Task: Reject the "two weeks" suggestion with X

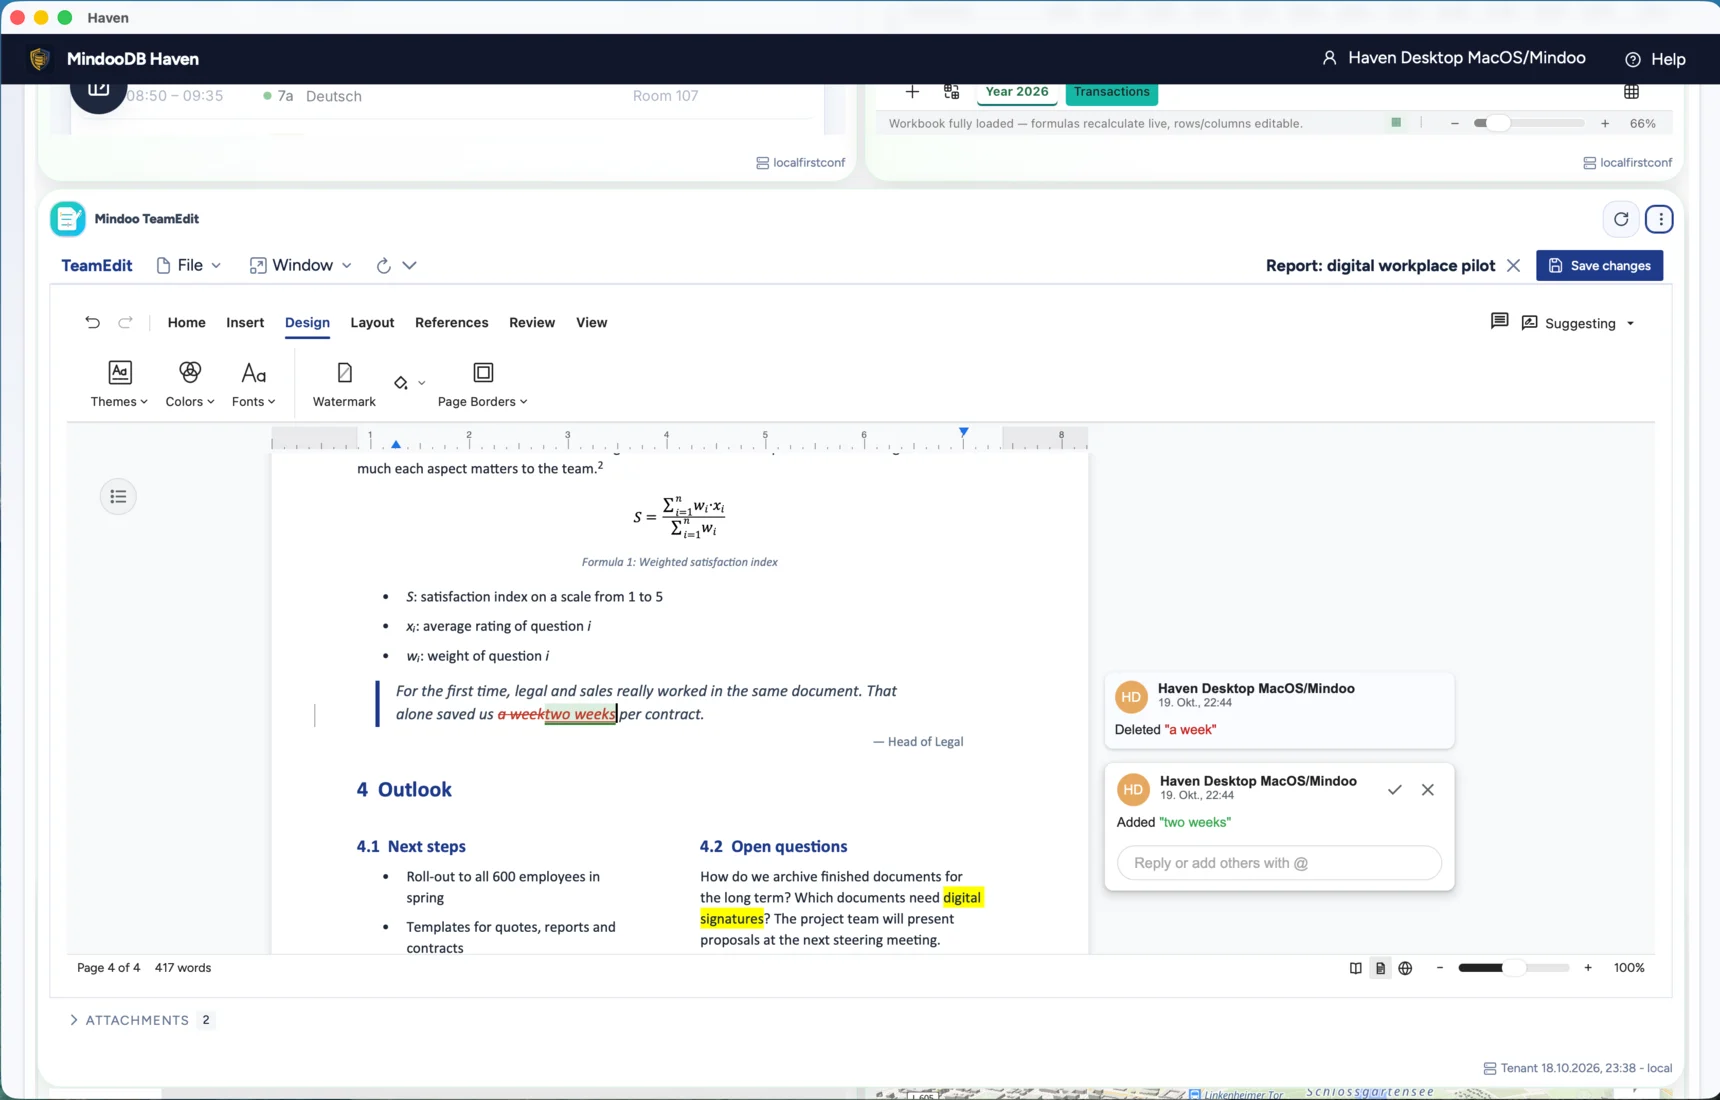Action: coord(1428,790)
